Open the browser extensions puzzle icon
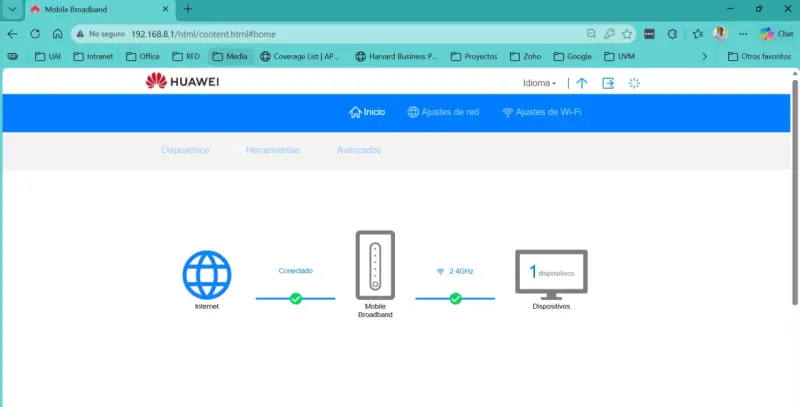Screen dimensions: 800x407 (x=672, y=34)
